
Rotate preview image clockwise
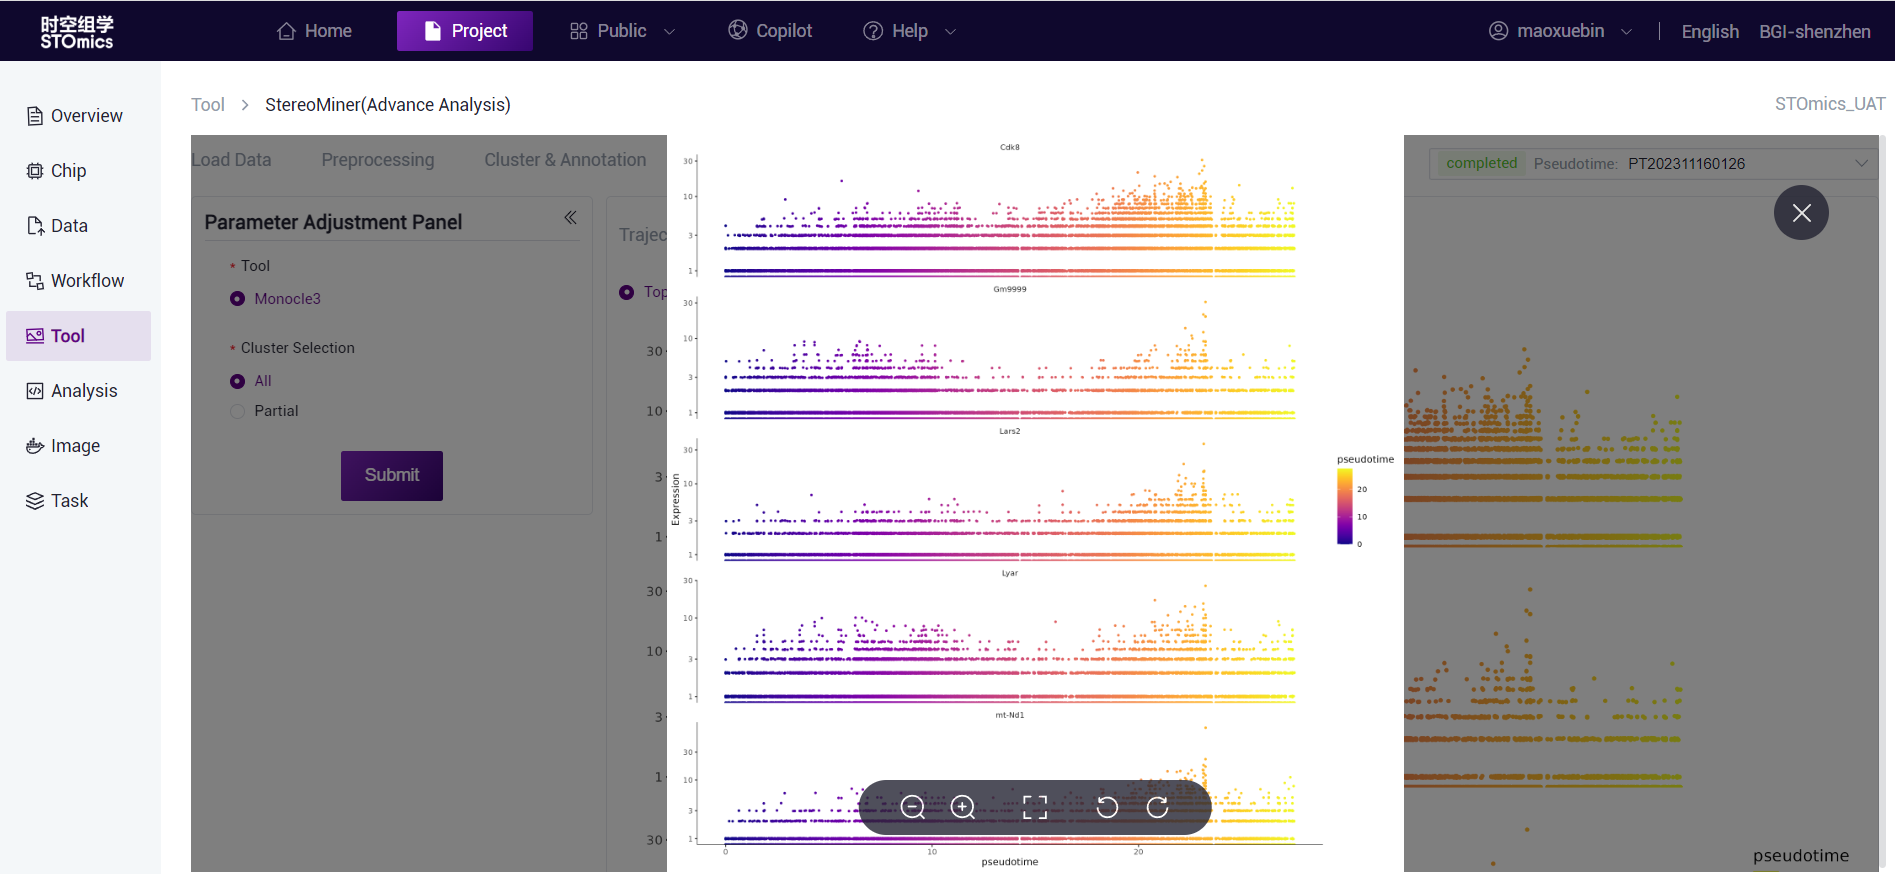(1157, 807)
